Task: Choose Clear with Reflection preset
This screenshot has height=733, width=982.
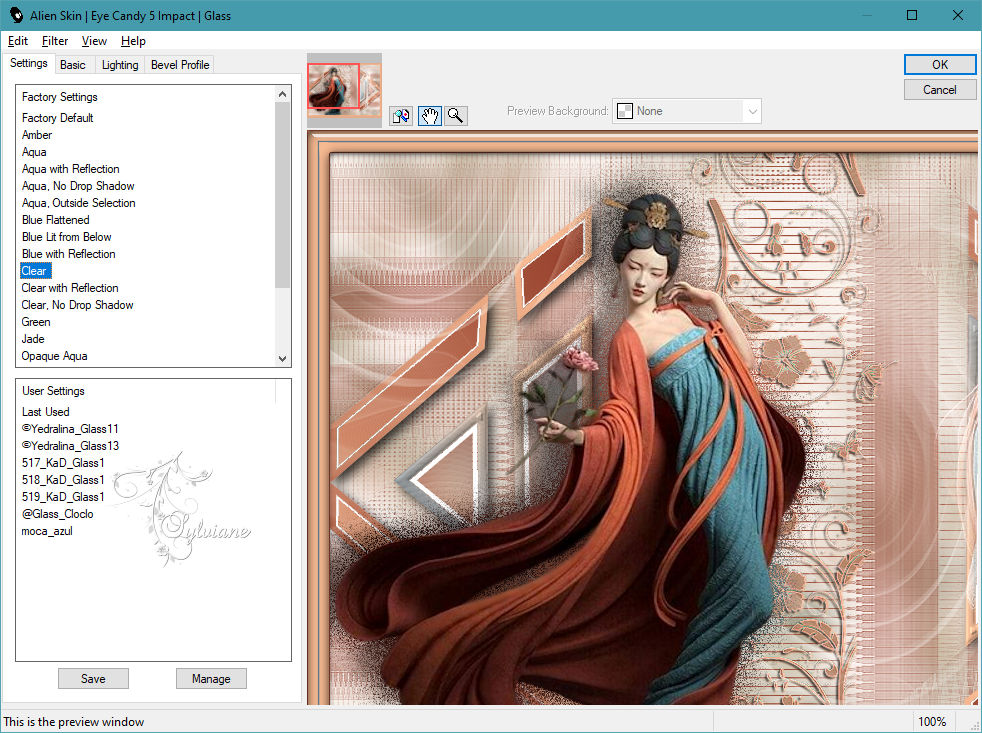Action: 70,288
